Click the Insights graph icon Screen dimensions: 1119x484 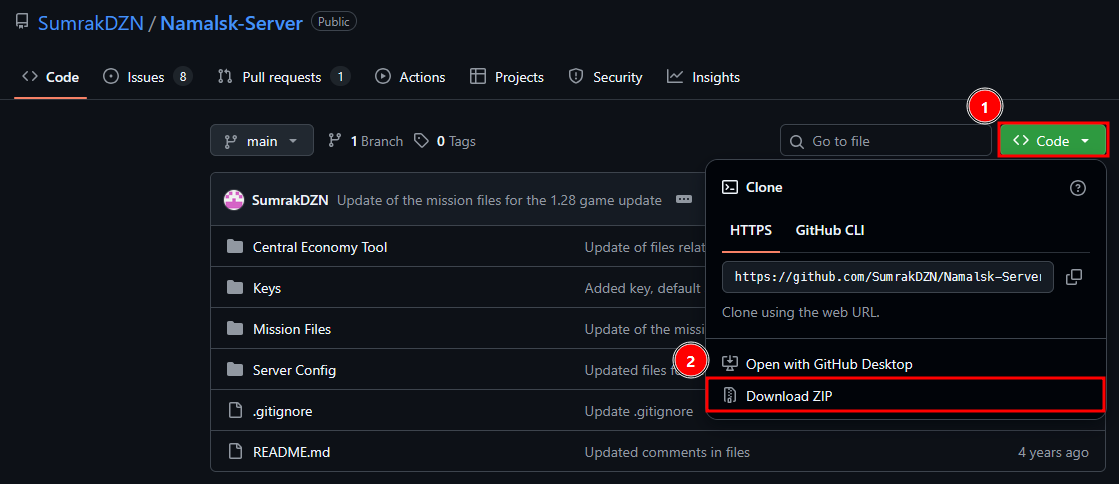click(x=674, y=76)
